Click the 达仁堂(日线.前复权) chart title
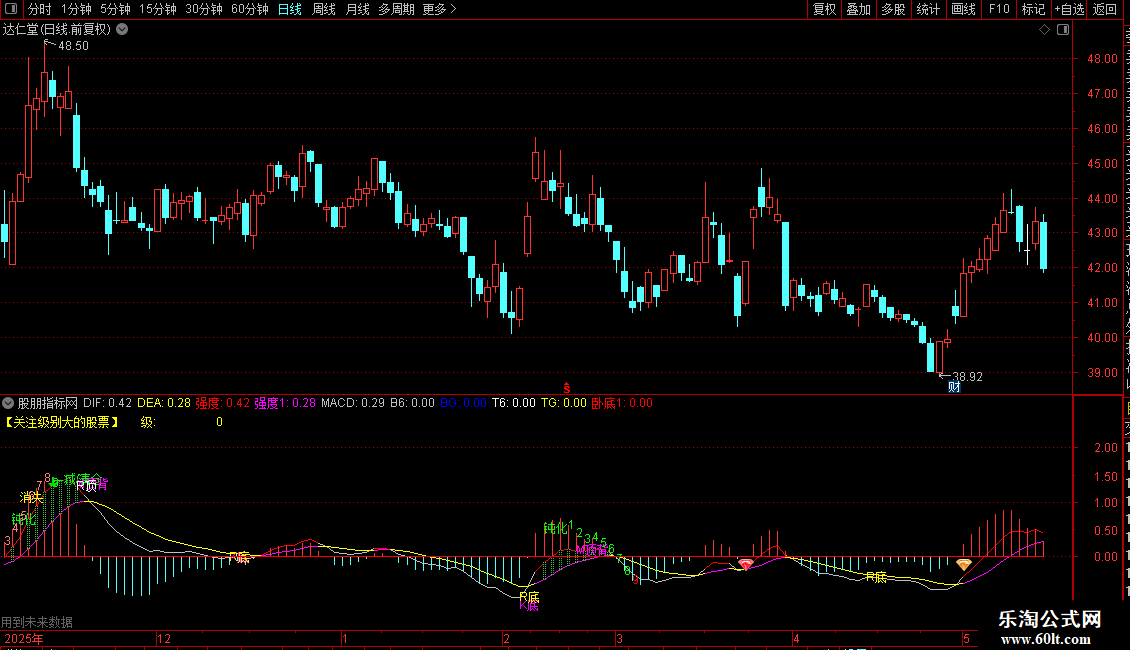The width and height of the screenshot is (1130, 650). (x=57, y=30)
